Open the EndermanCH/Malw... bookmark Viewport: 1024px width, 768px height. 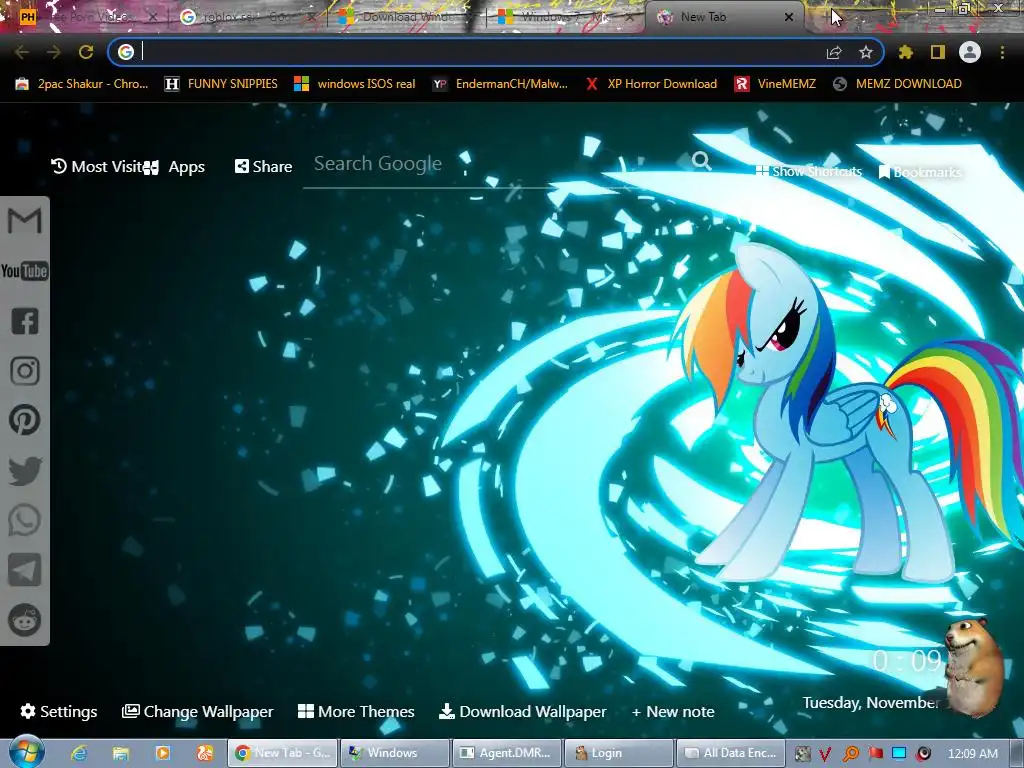tap(500, 84)
